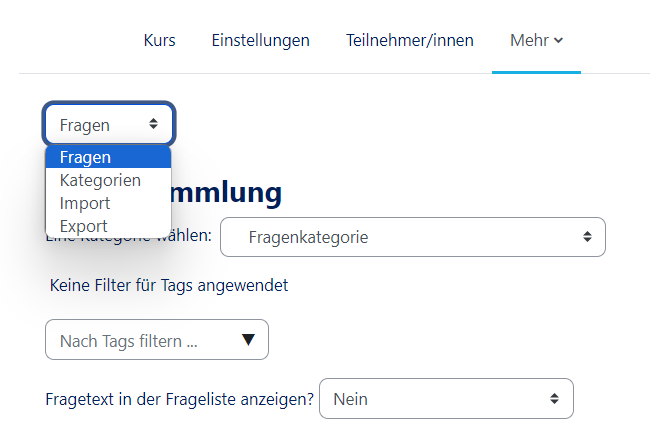This screenshot has height=426, width=650.
Task: Click the 'Fragetext in der Frageliste anzeigen?' label
Action: (x=180, y=399)
